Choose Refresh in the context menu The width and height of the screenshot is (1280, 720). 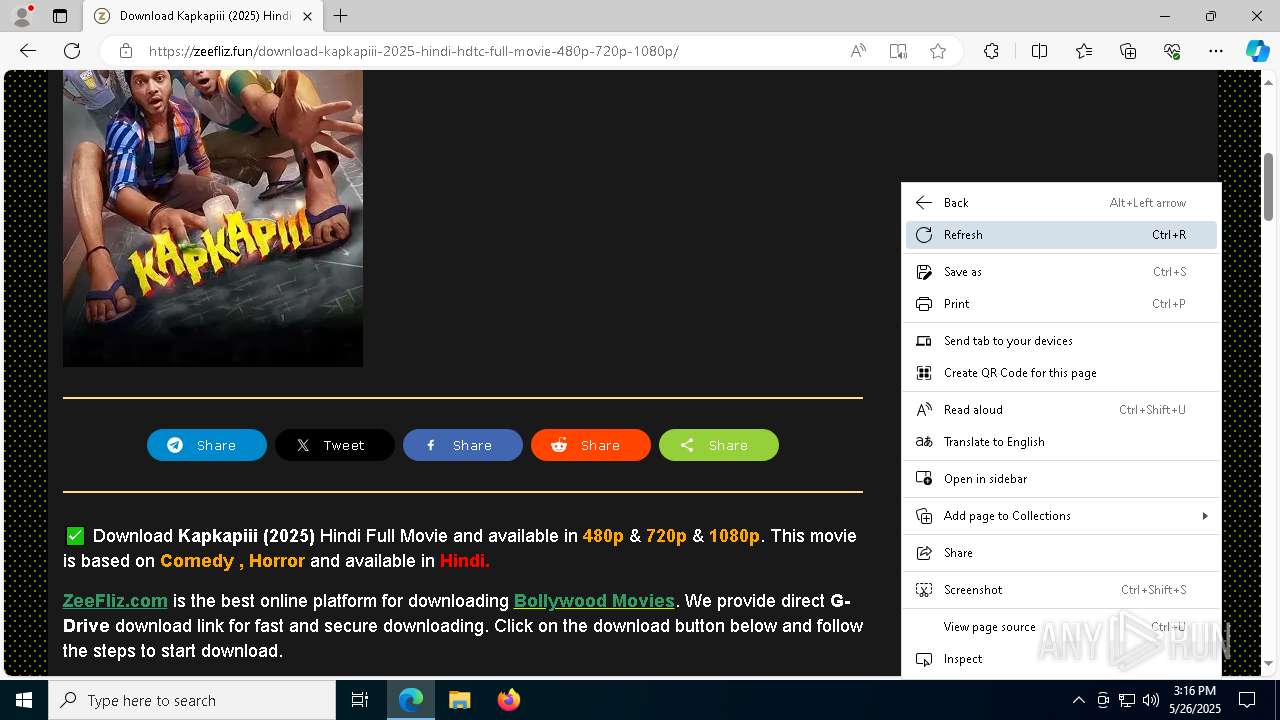click(x=1061, y=235)
